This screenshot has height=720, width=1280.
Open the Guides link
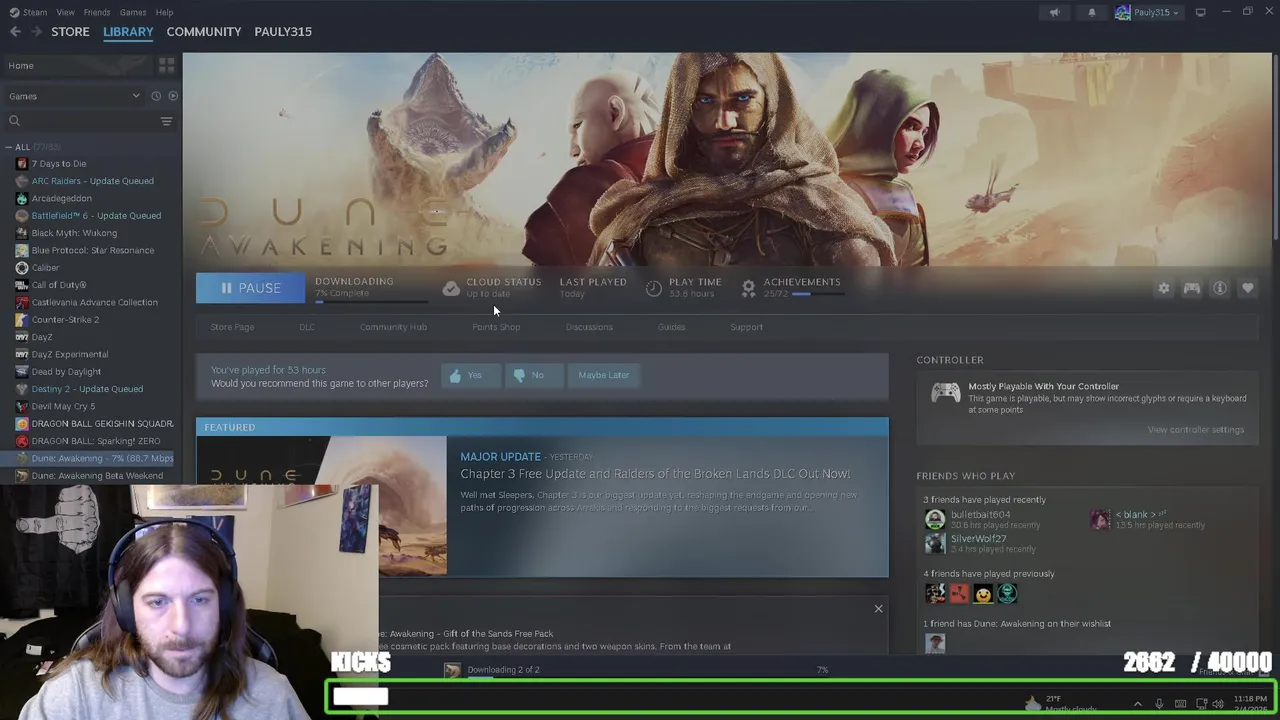click(671, 327)
